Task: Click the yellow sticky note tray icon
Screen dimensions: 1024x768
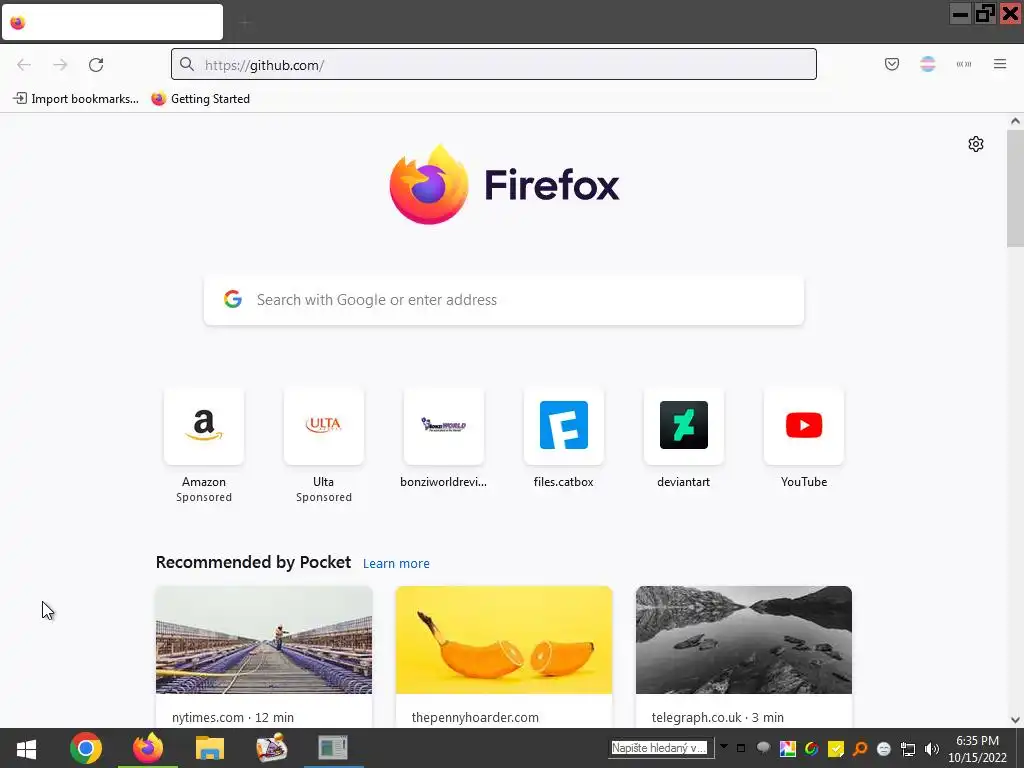Action: (835, 748)
